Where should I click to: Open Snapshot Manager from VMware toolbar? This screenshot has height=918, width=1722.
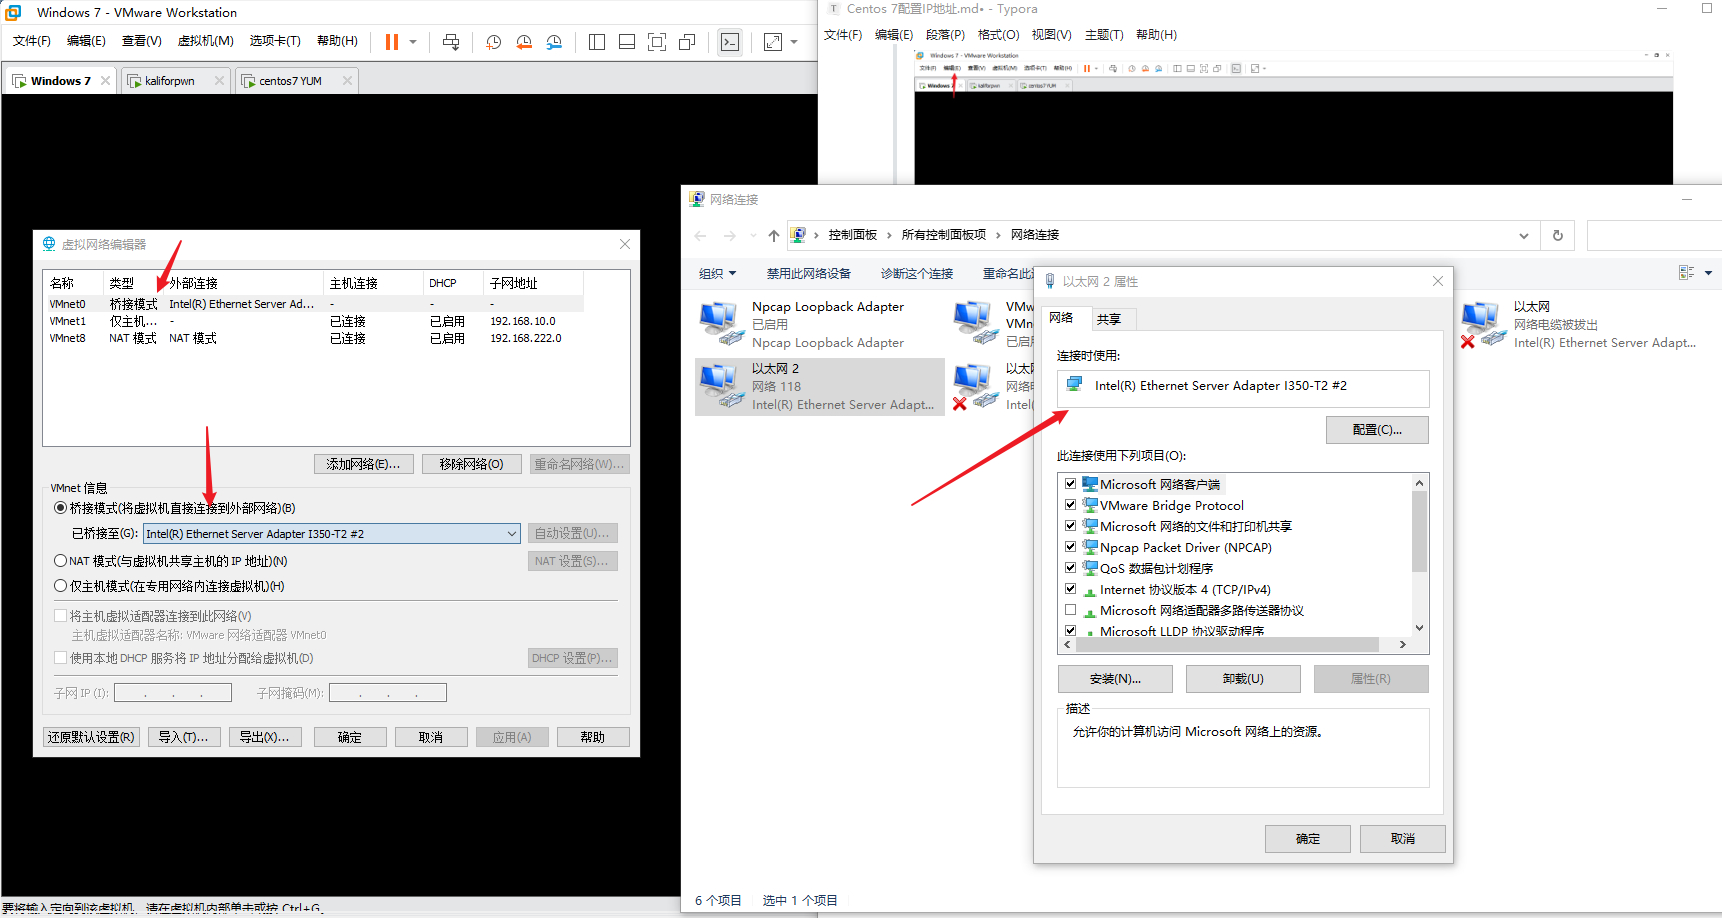(554, 42)
